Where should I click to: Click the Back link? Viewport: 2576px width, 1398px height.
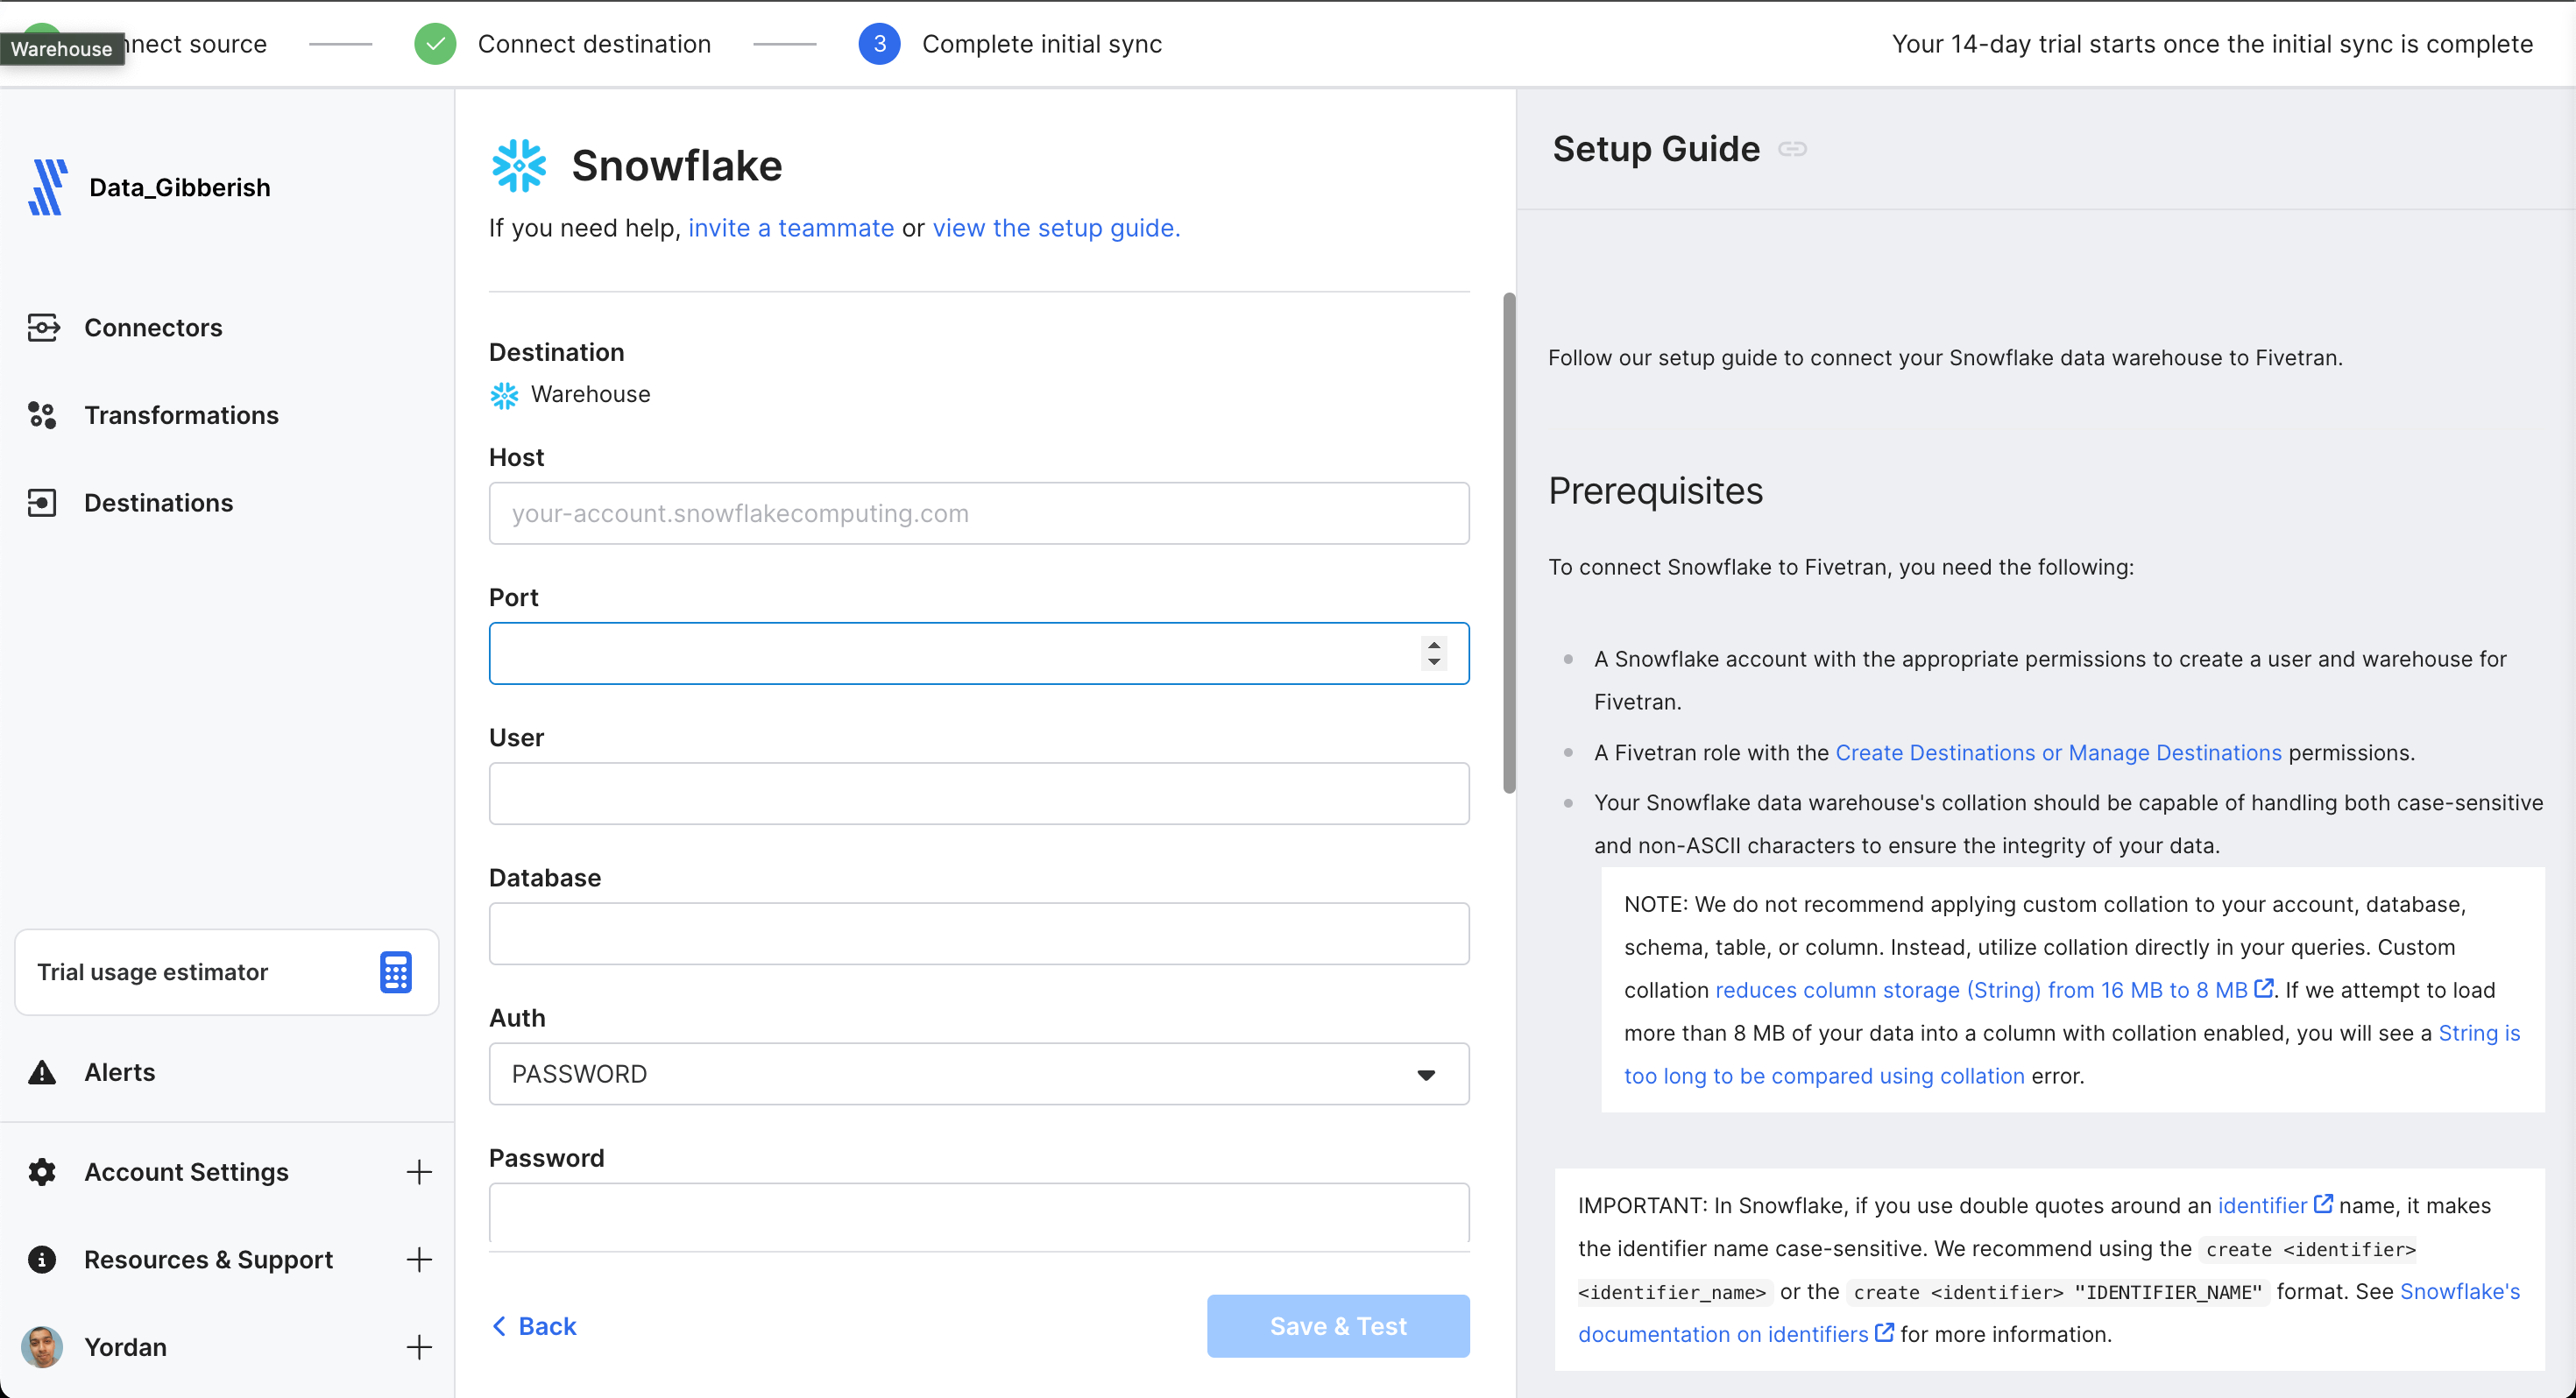click(535, 1326)
